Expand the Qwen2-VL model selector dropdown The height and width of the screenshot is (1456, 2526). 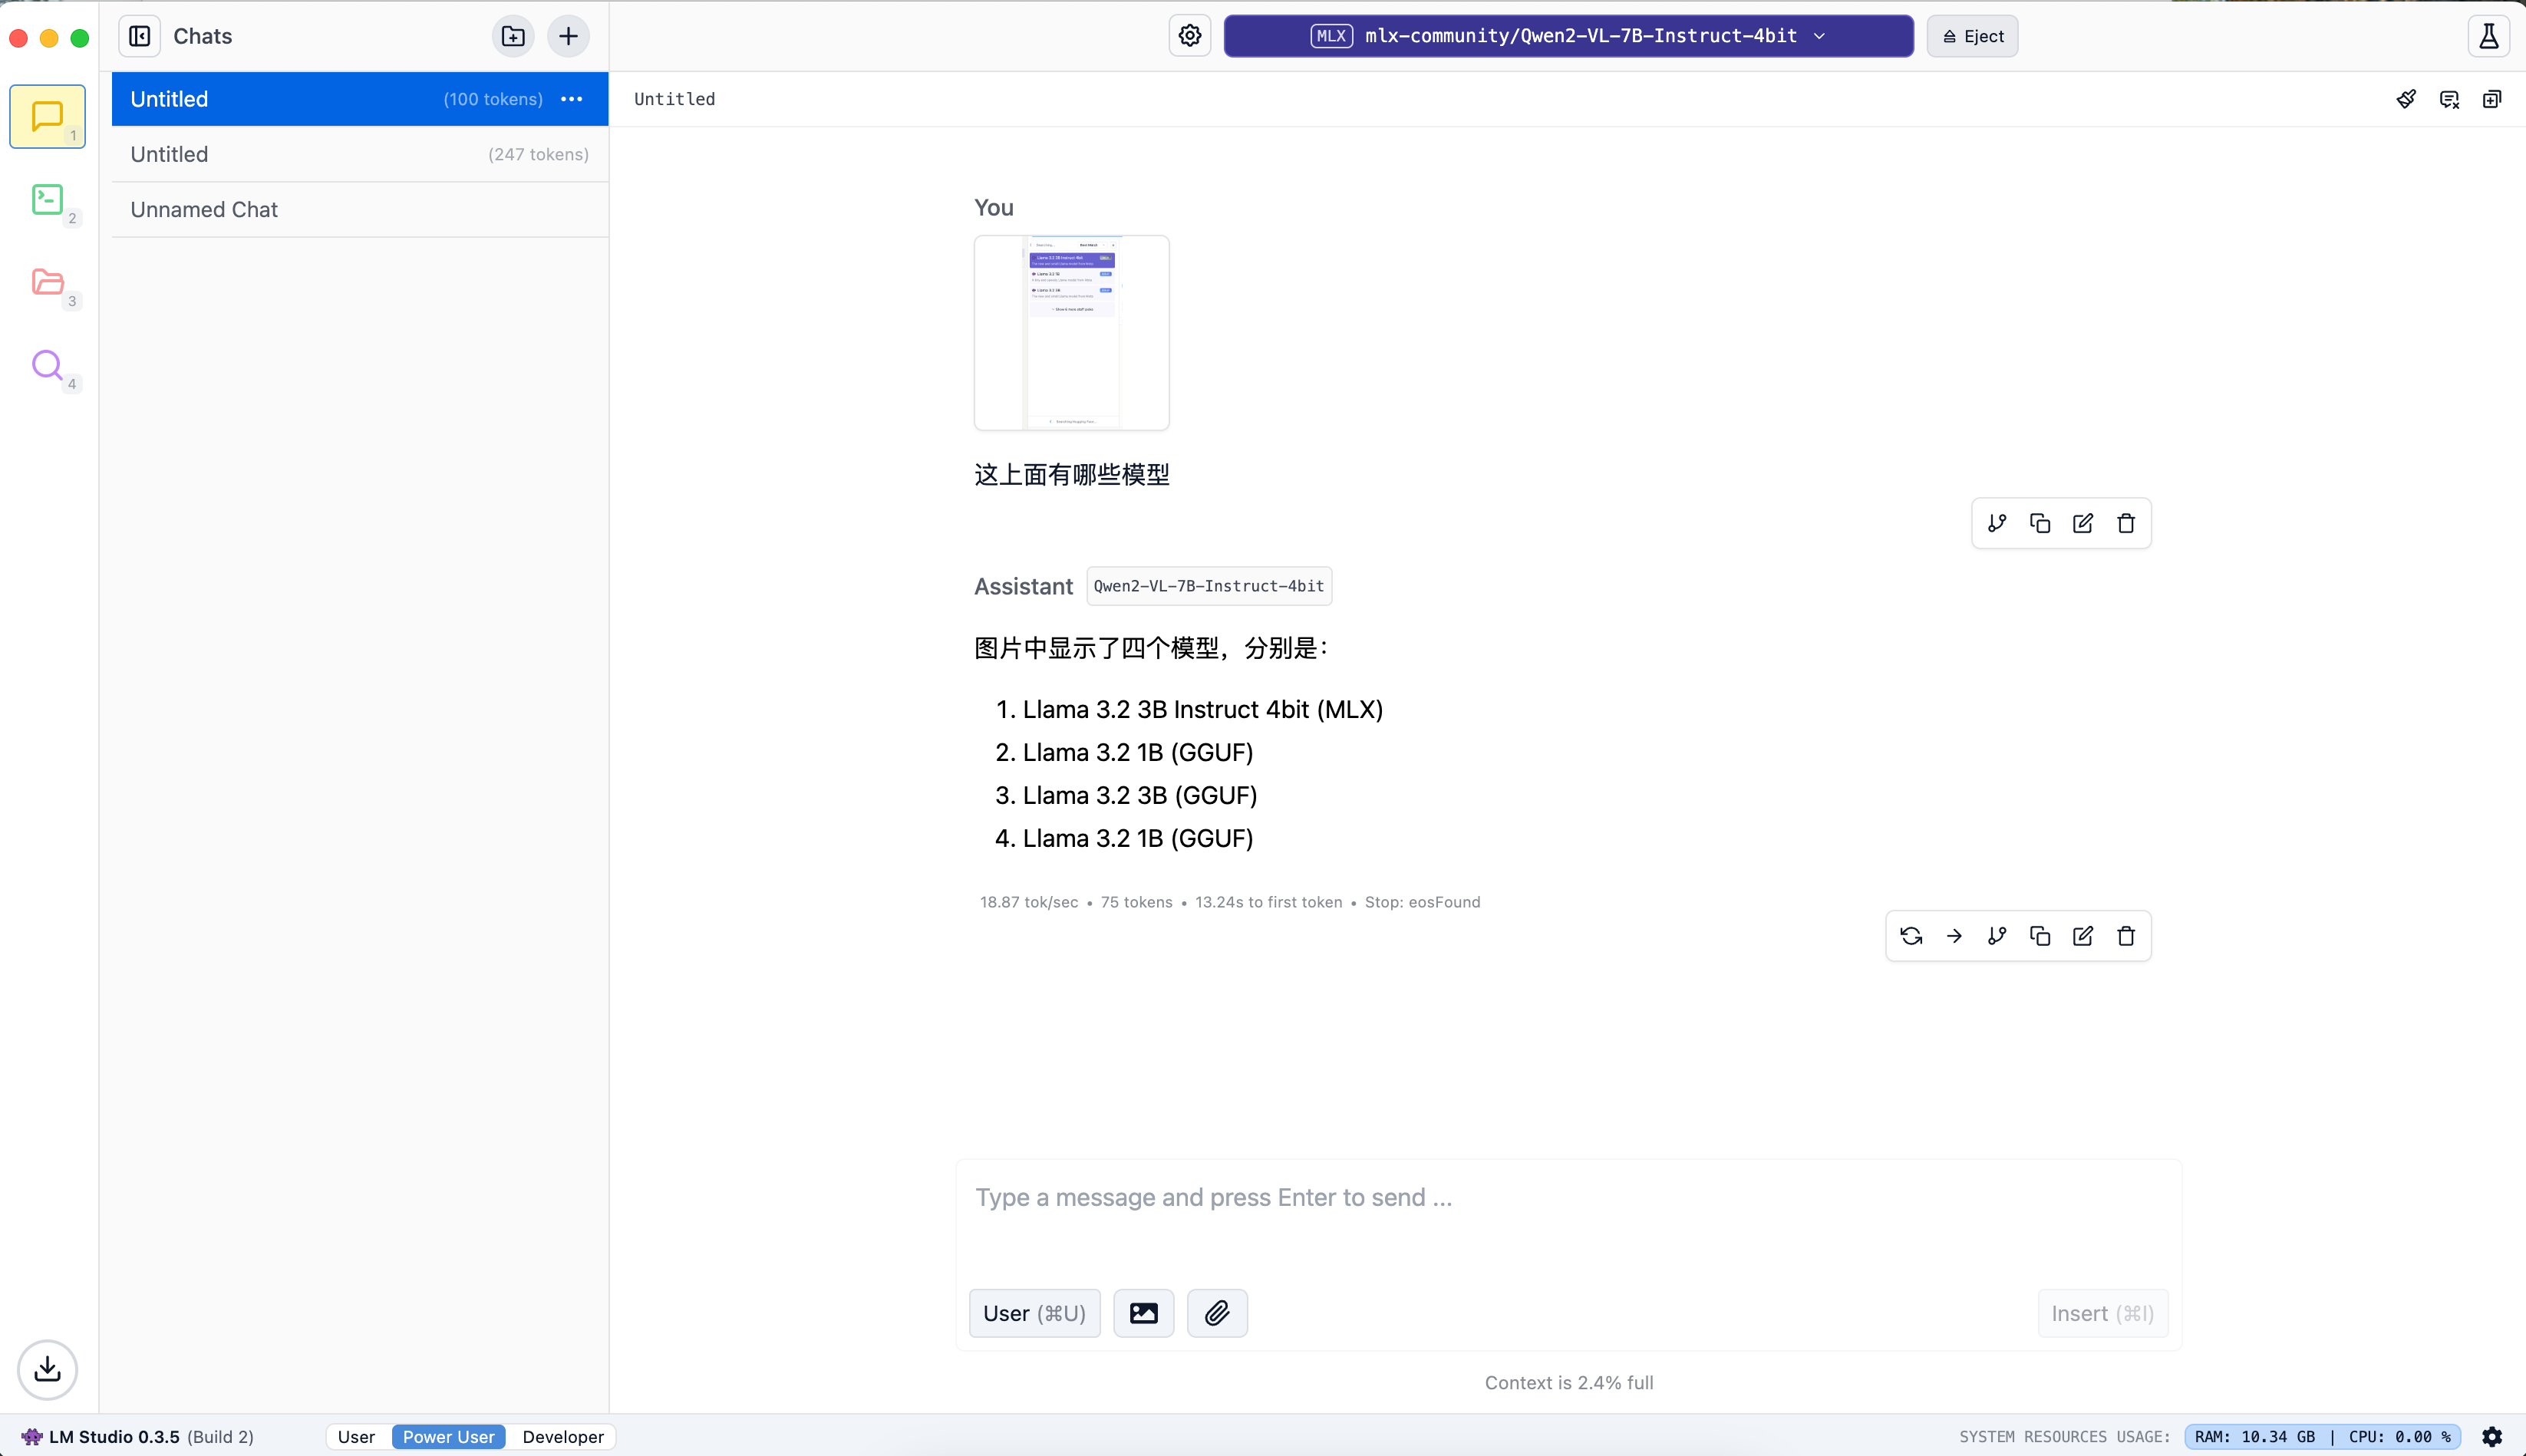[1568, 36]
